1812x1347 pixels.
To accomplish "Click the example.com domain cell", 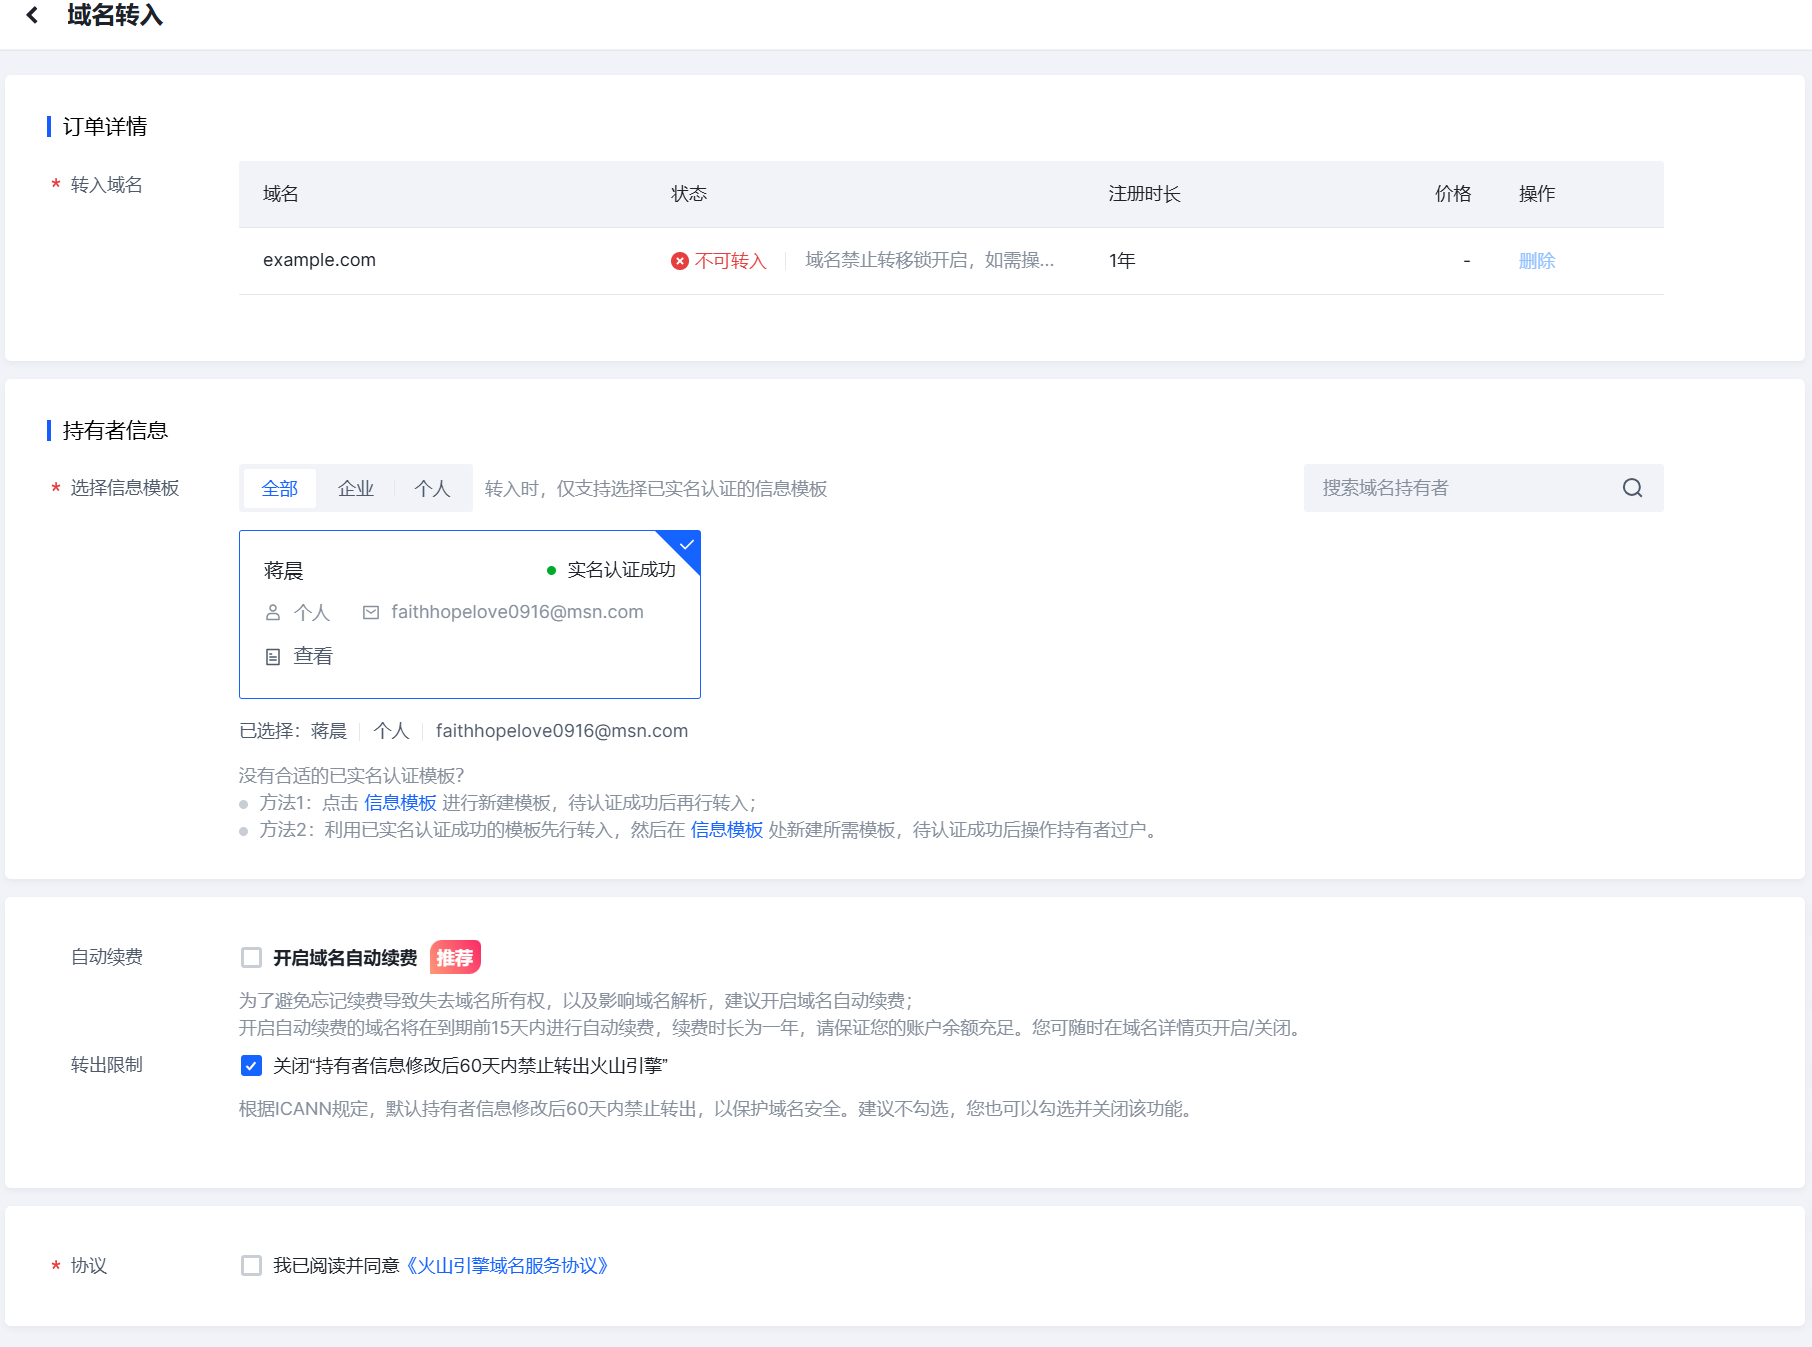I will (x=319, y=260).
